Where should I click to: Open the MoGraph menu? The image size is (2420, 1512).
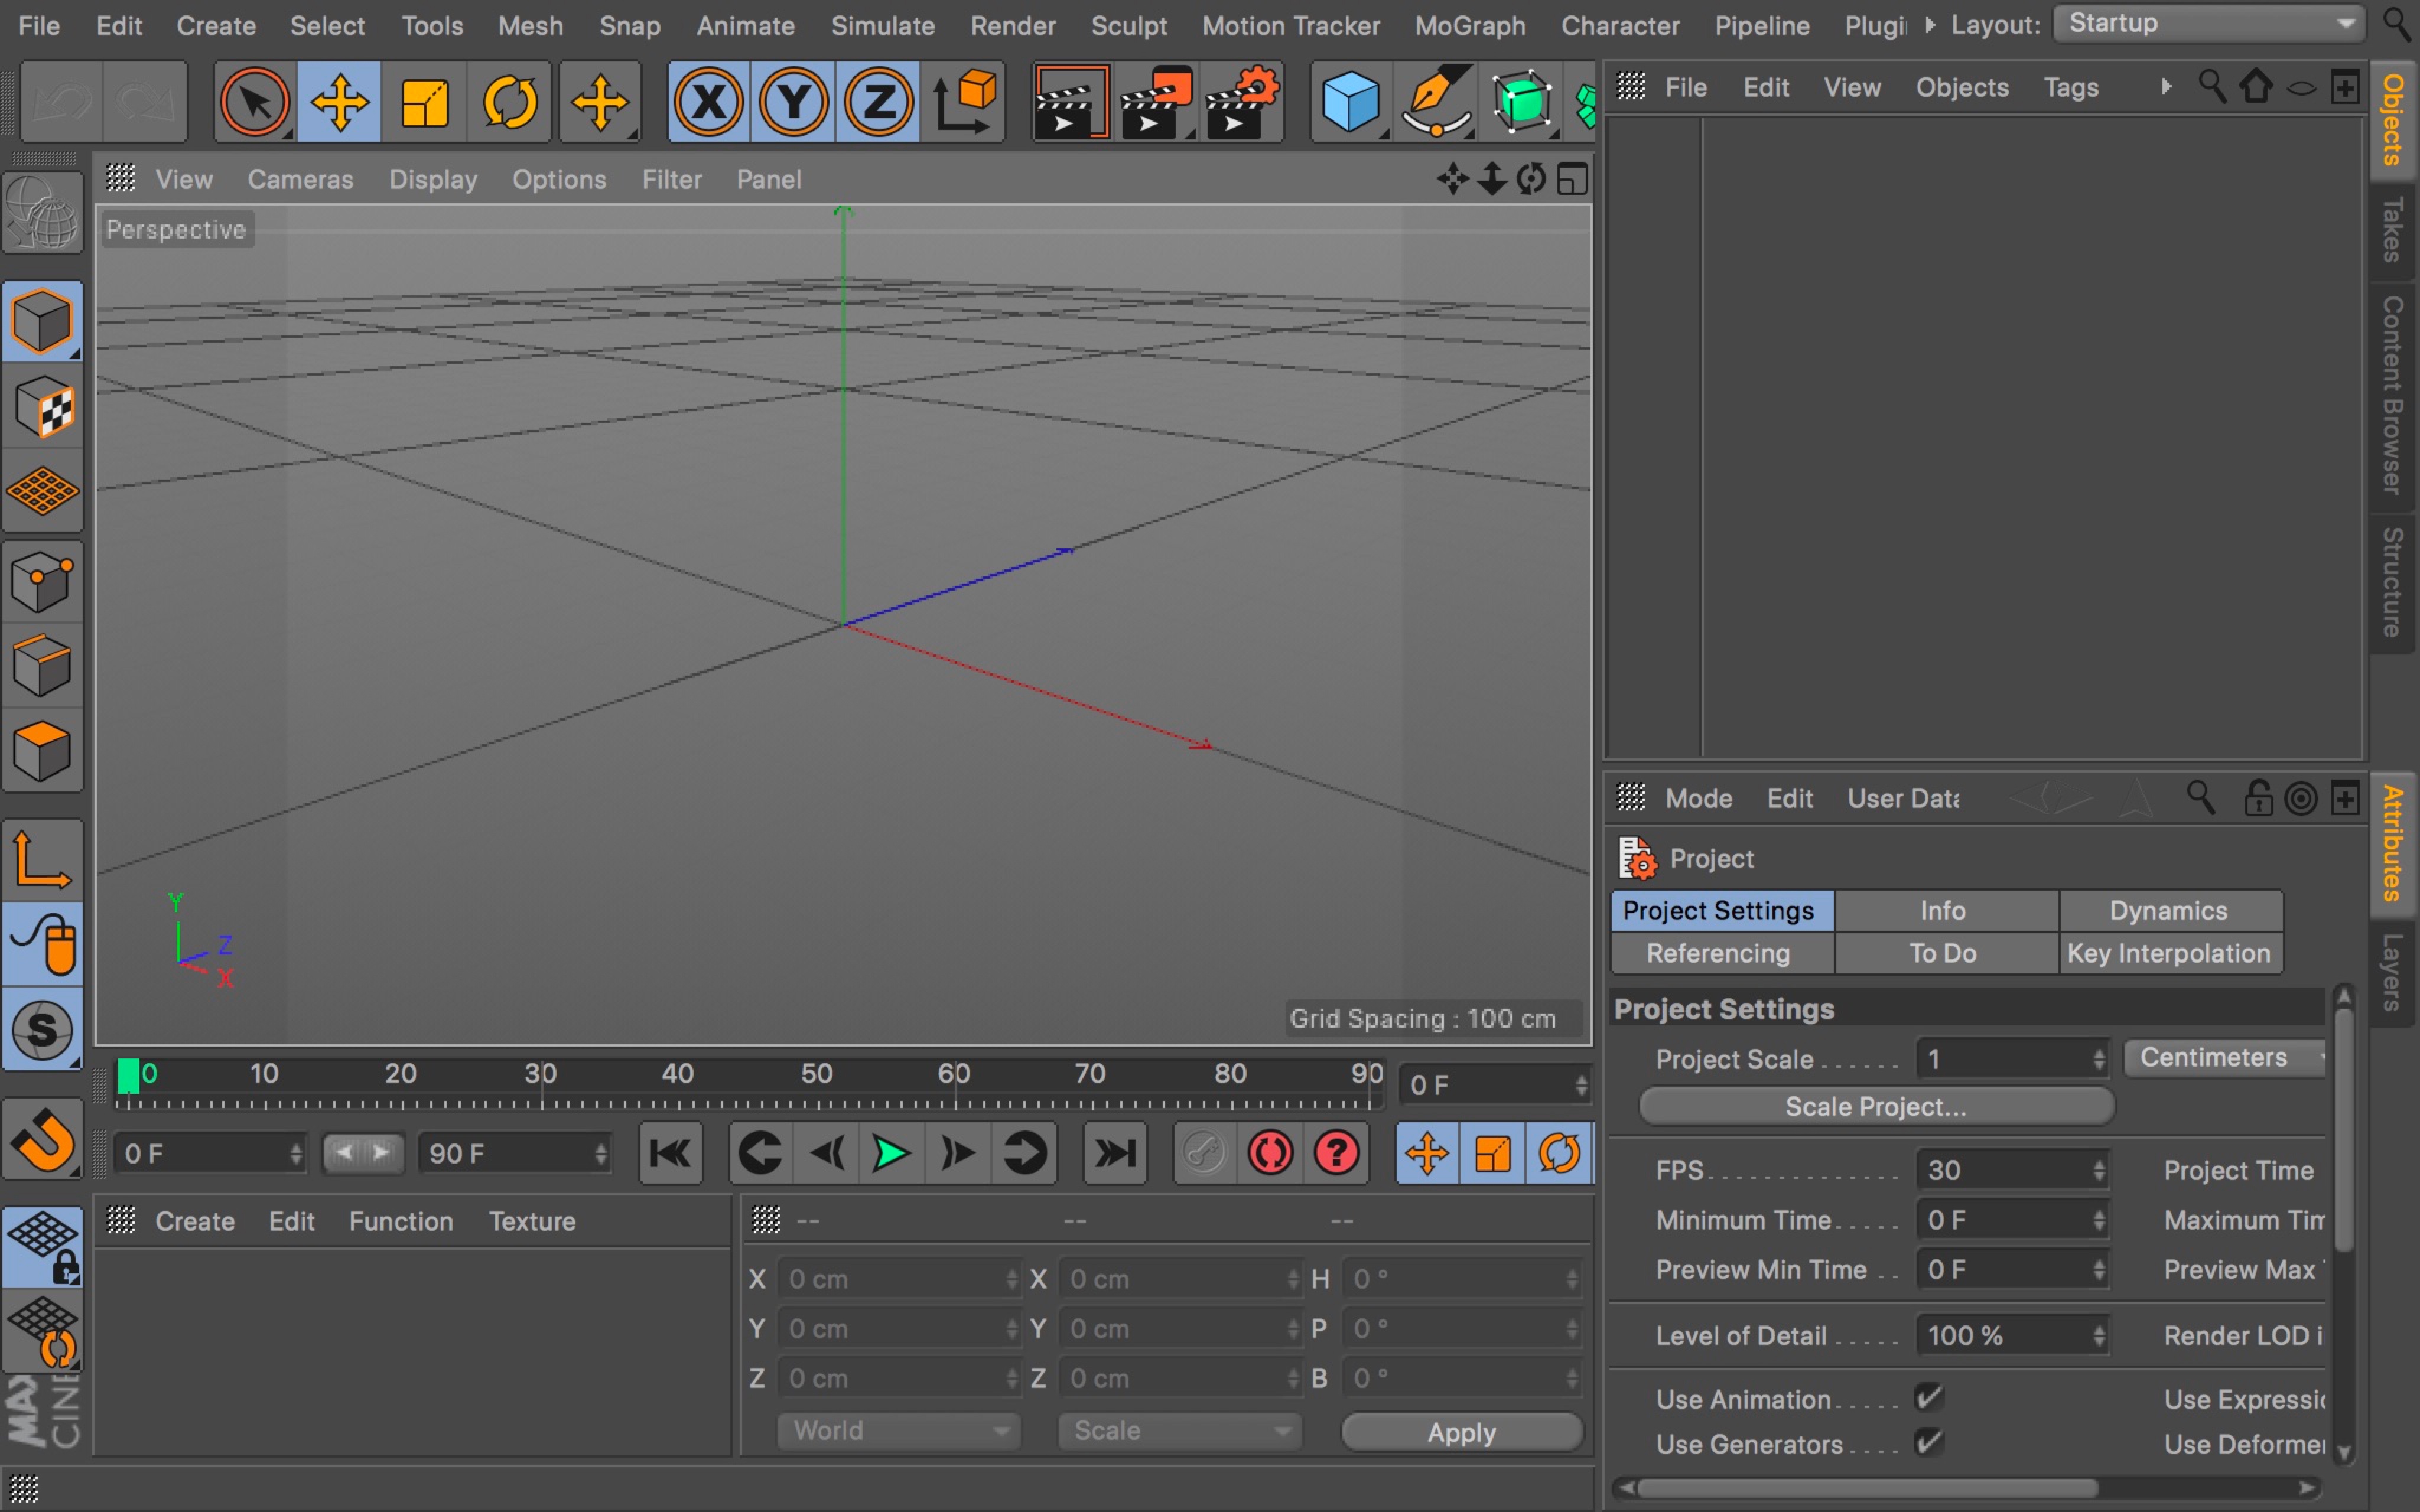pos(1469,25)
